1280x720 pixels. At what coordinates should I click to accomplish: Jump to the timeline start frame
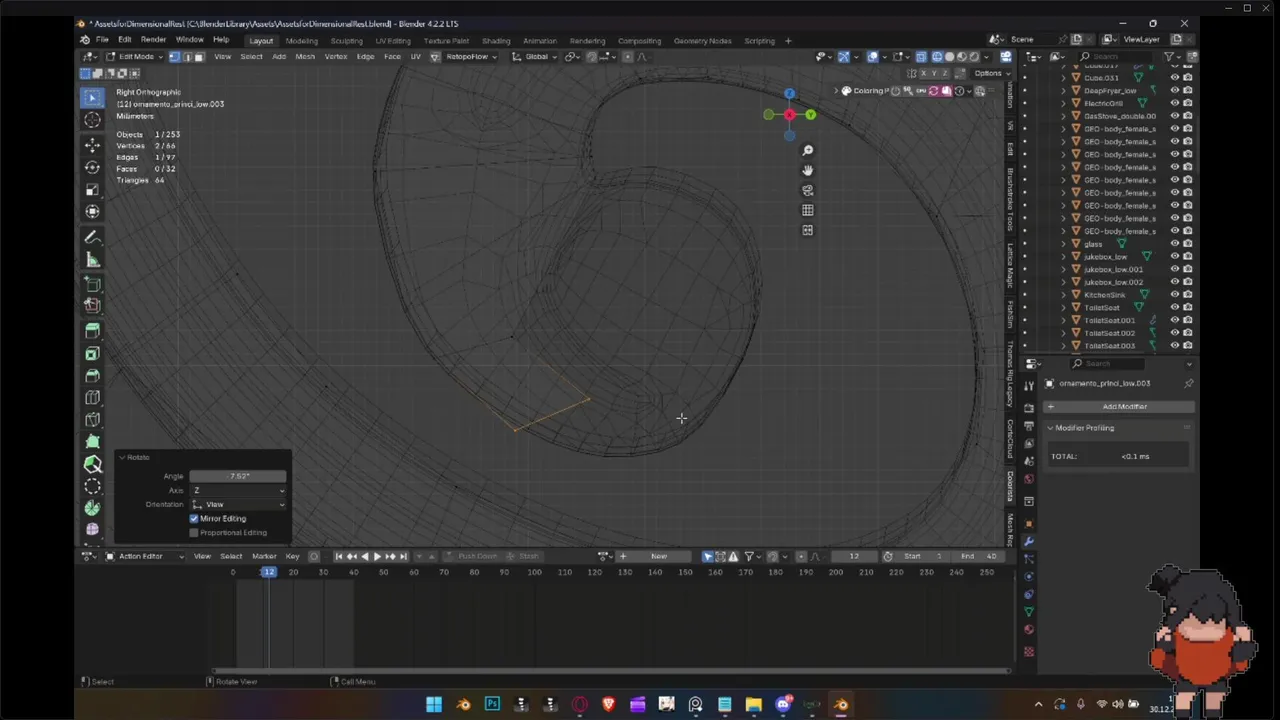click(x=338, y=556)
